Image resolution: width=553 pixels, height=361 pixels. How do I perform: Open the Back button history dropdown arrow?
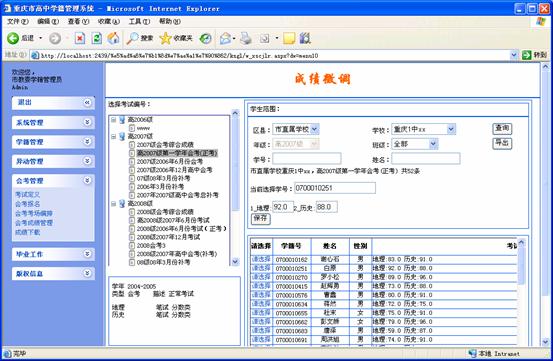tap(40, 38)
